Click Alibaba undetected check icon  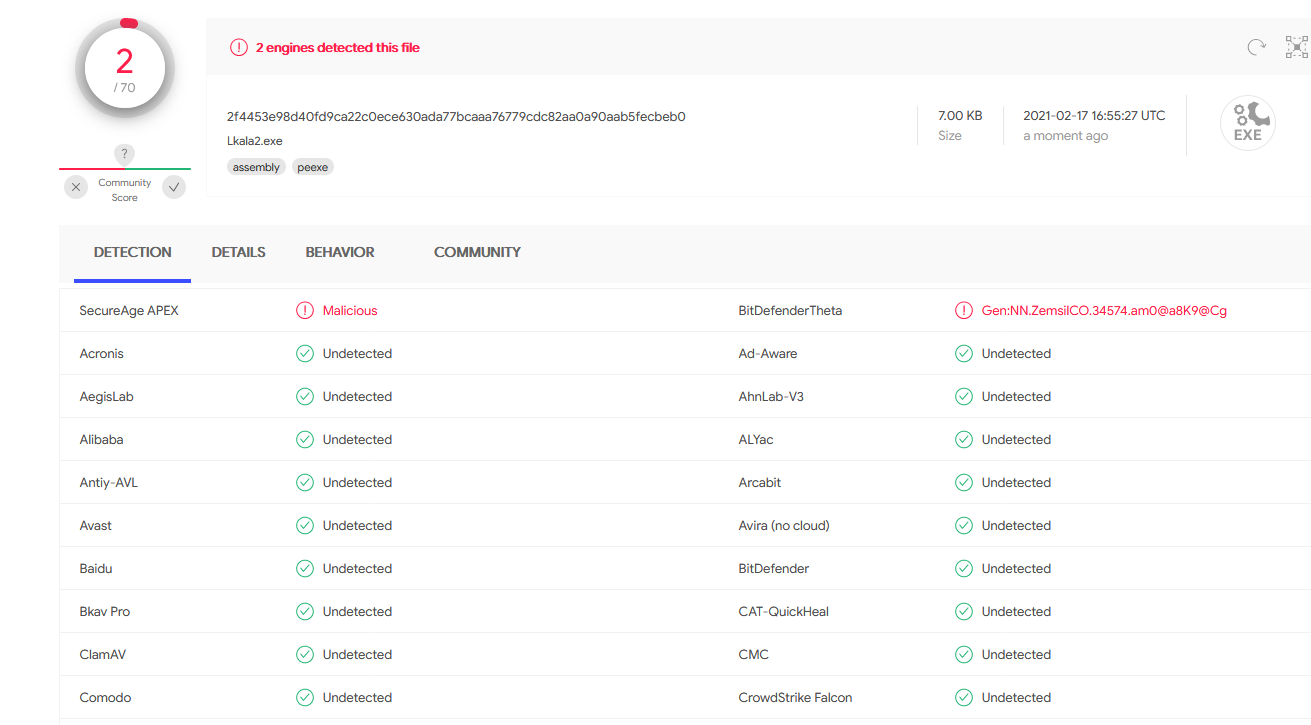click(305, 440)
